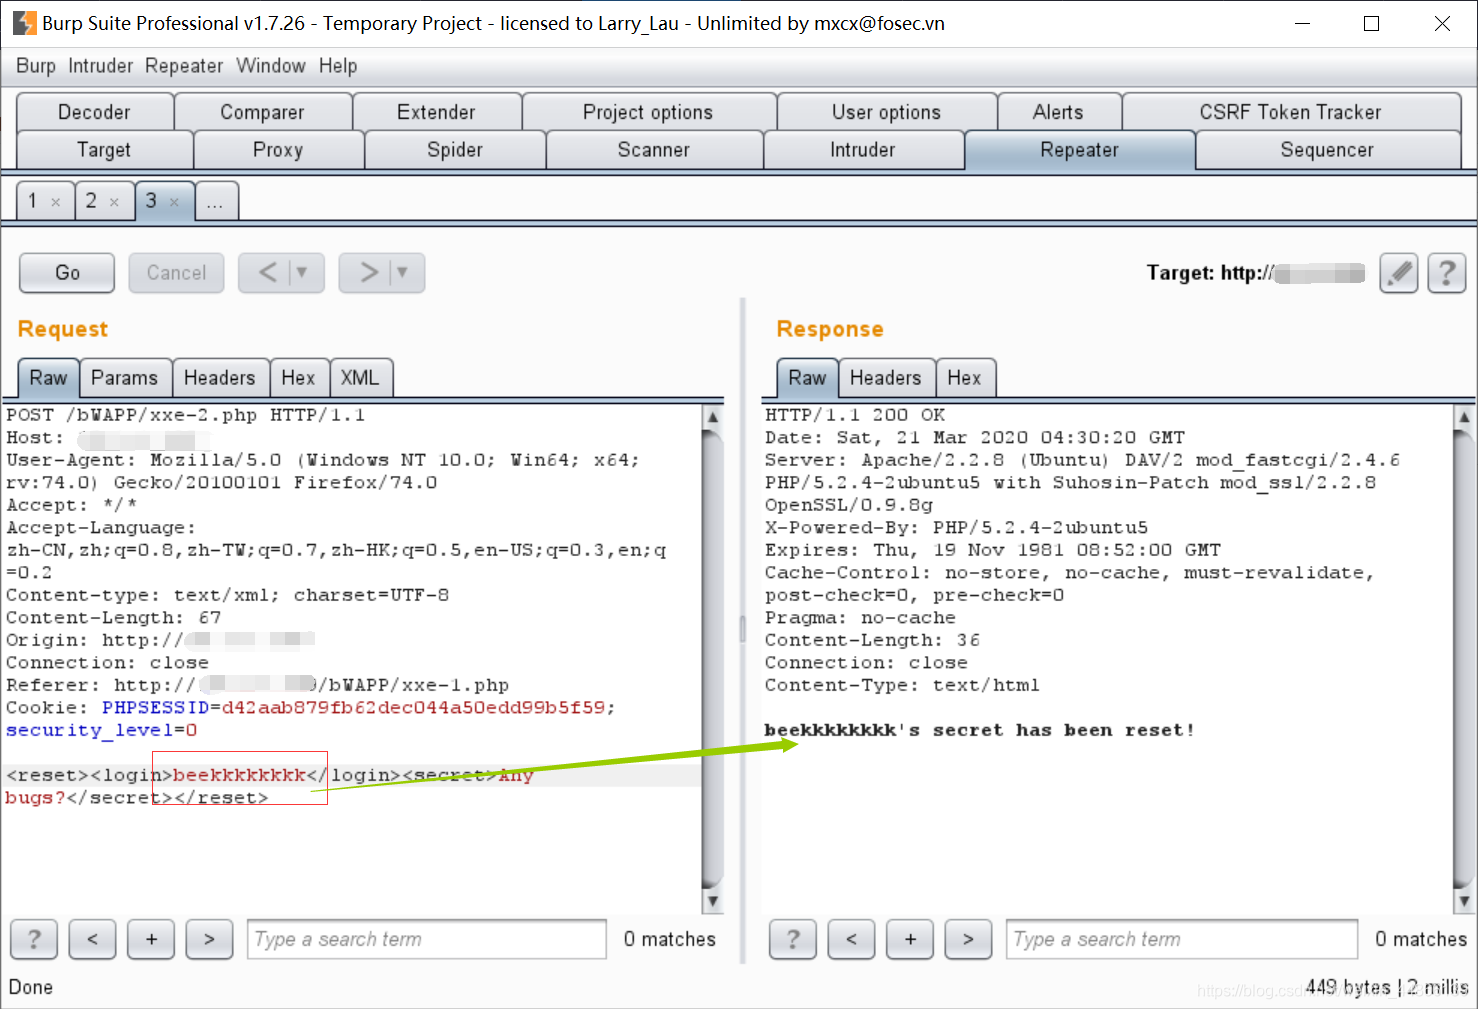Screen dimensions: 1478x1009
Task: Open the User options tab
Action: pos(886,112)
